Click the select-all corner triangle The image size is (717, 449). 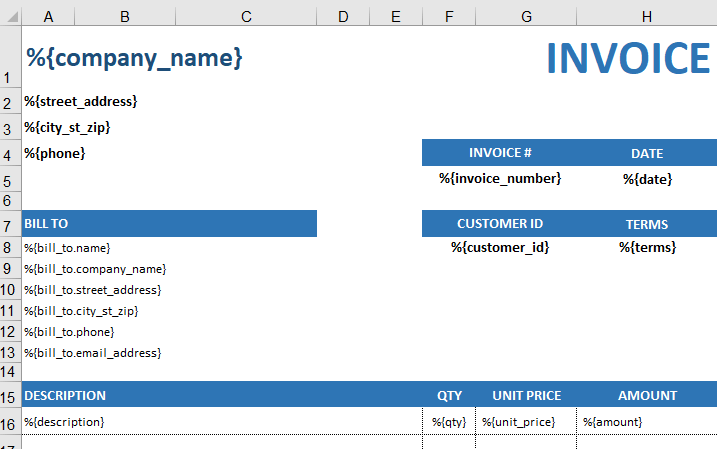[x=11, y=16]
